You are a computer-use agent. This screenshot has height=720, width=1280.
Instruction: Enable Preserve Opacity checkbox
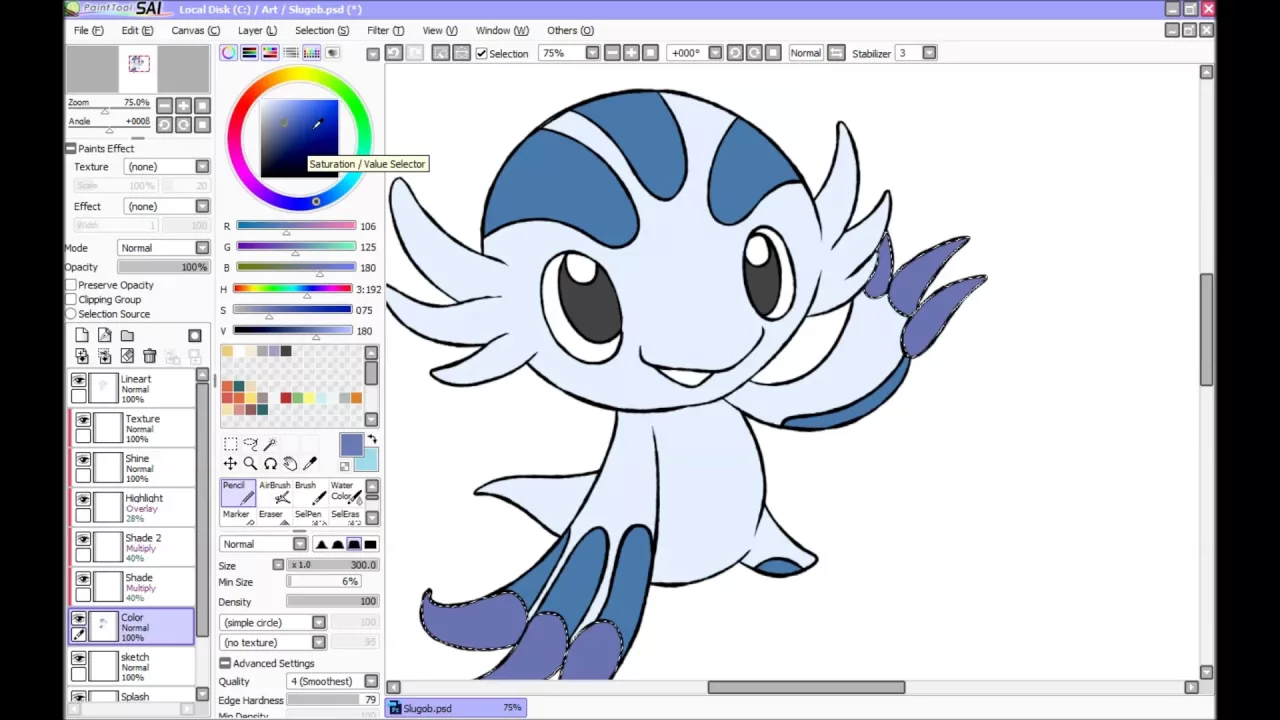click(x=71, y=285)
